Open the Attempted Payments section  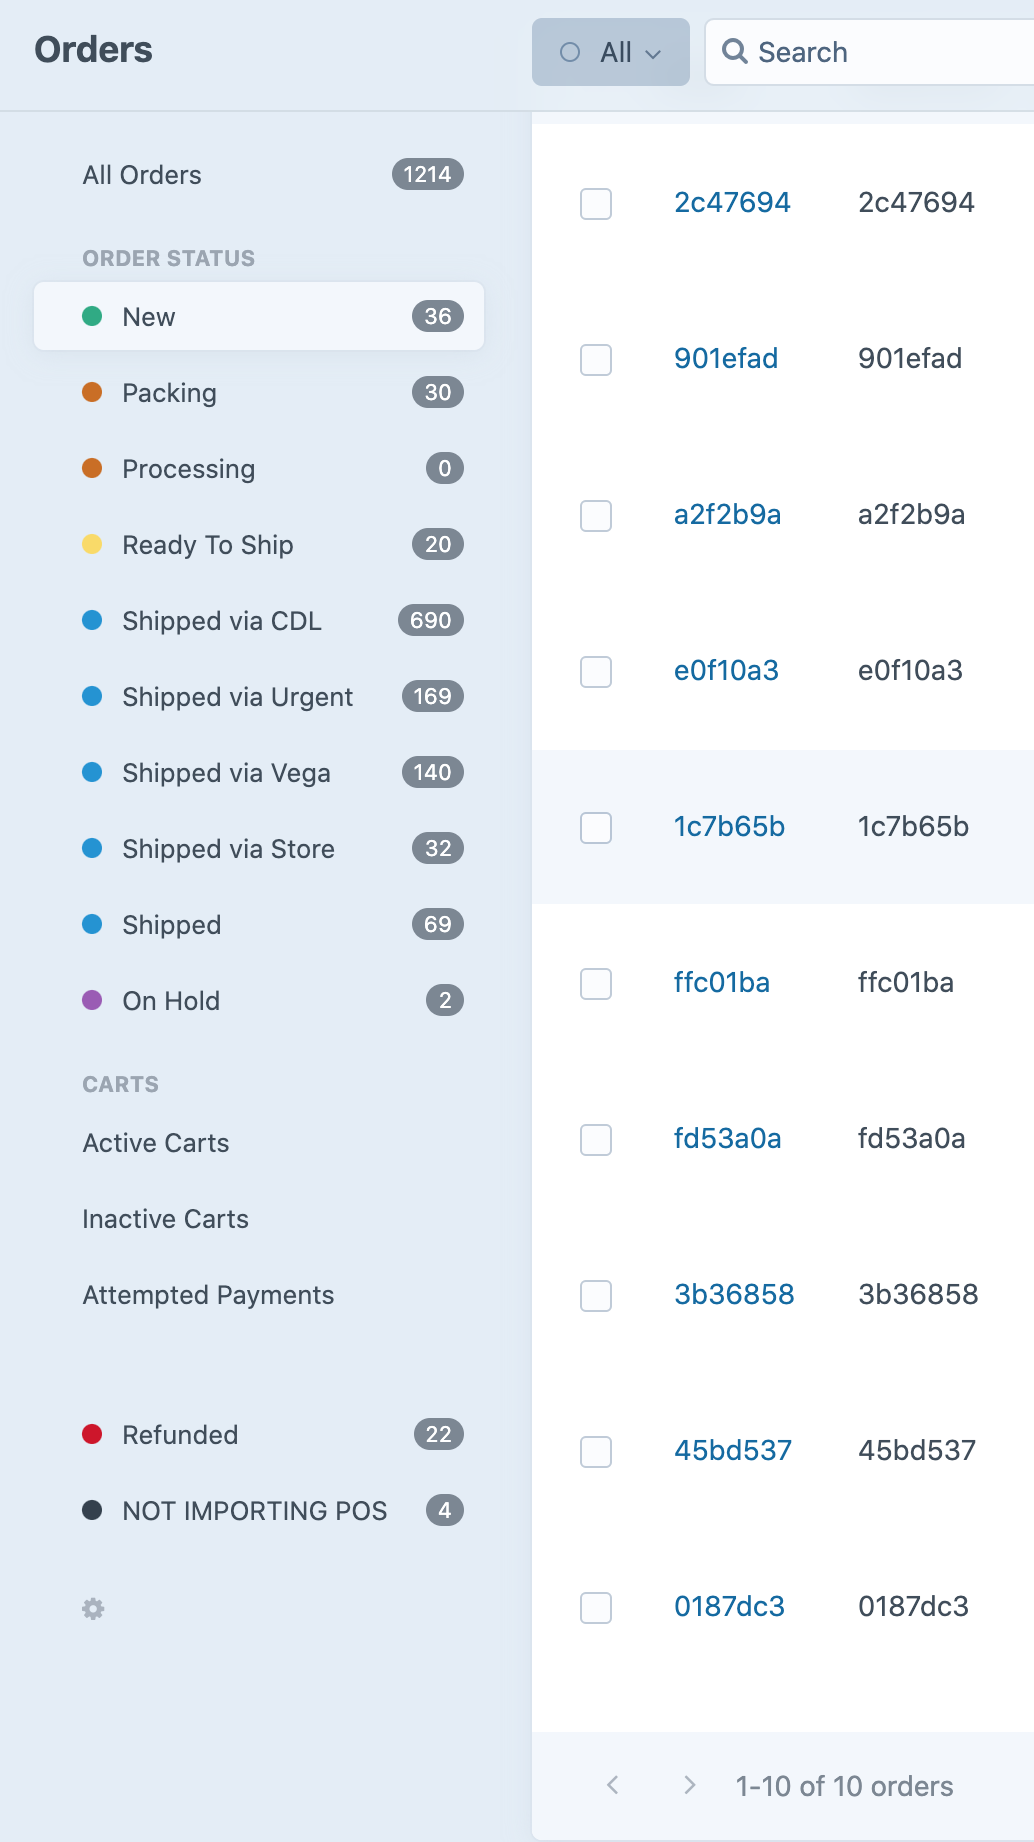[208, 1294]
